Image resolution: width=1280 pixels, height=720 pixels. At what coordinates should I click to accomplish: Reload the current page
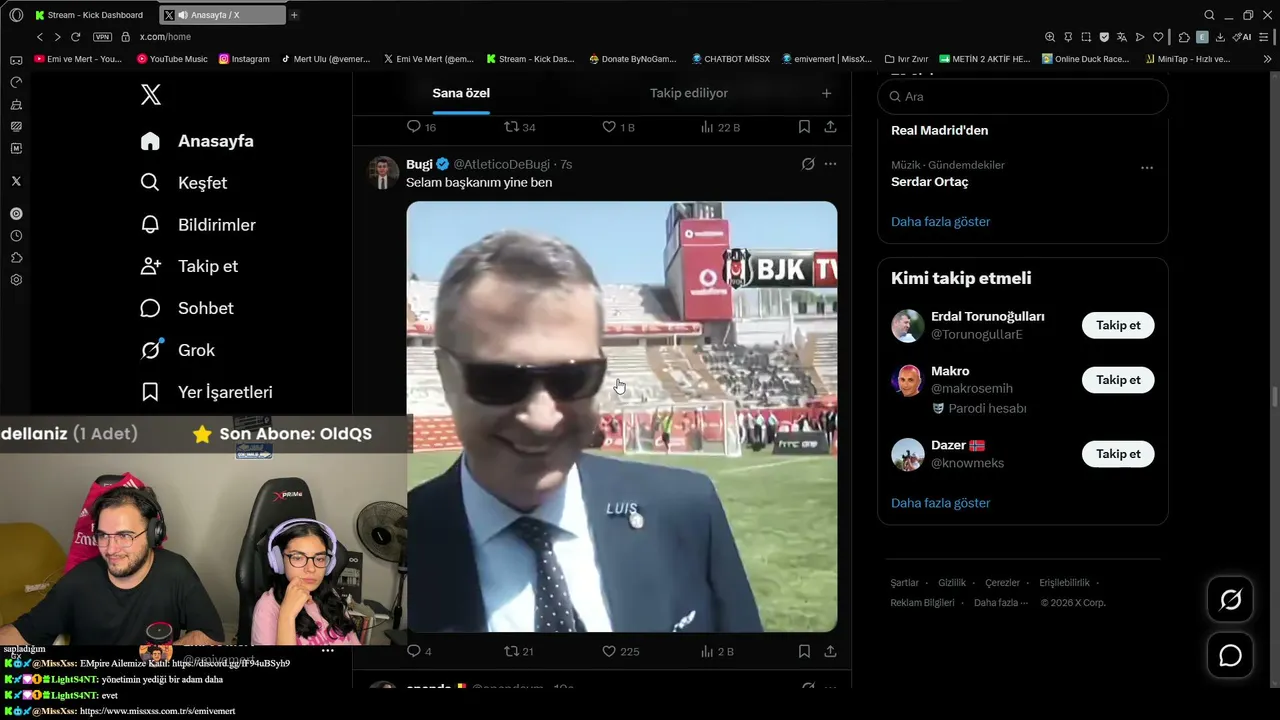point(75,37)
